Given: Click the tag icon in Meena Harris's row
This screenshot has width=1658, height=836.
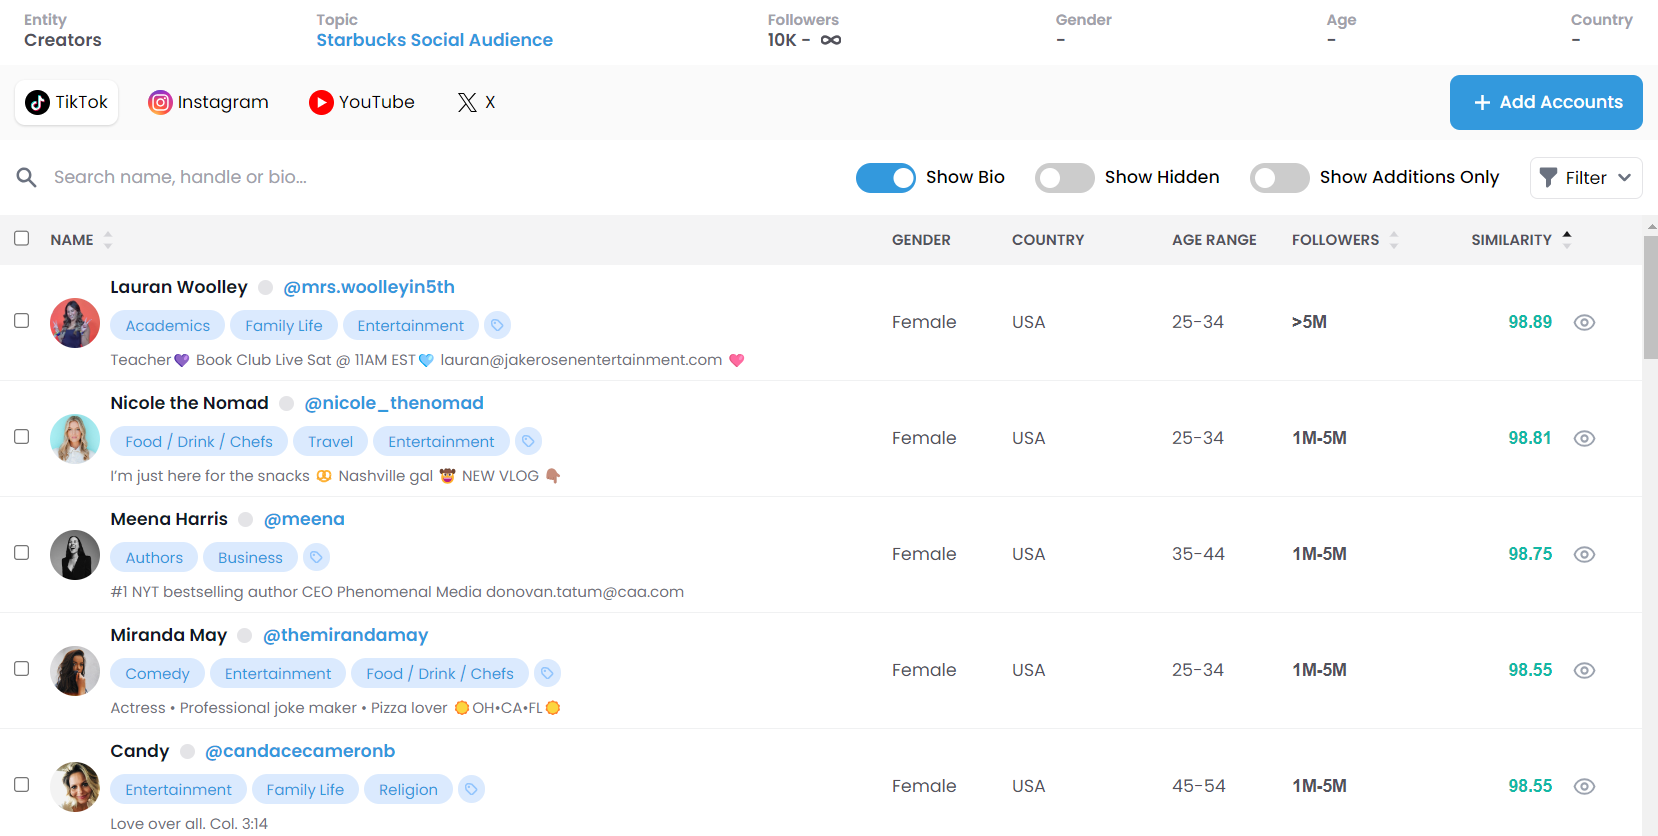Looking at the screenshot, I should click(x=316, y=557).
